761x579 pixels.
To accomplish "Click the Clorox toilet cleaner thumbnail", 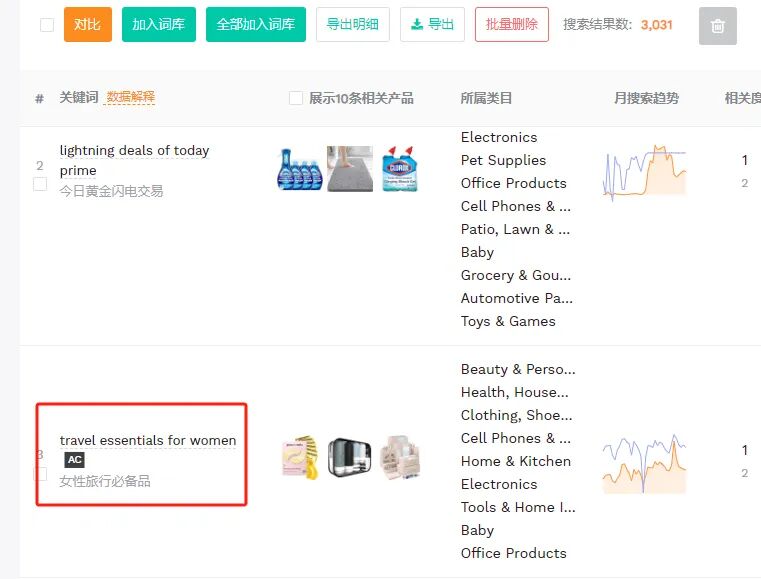I will [400, 169].
